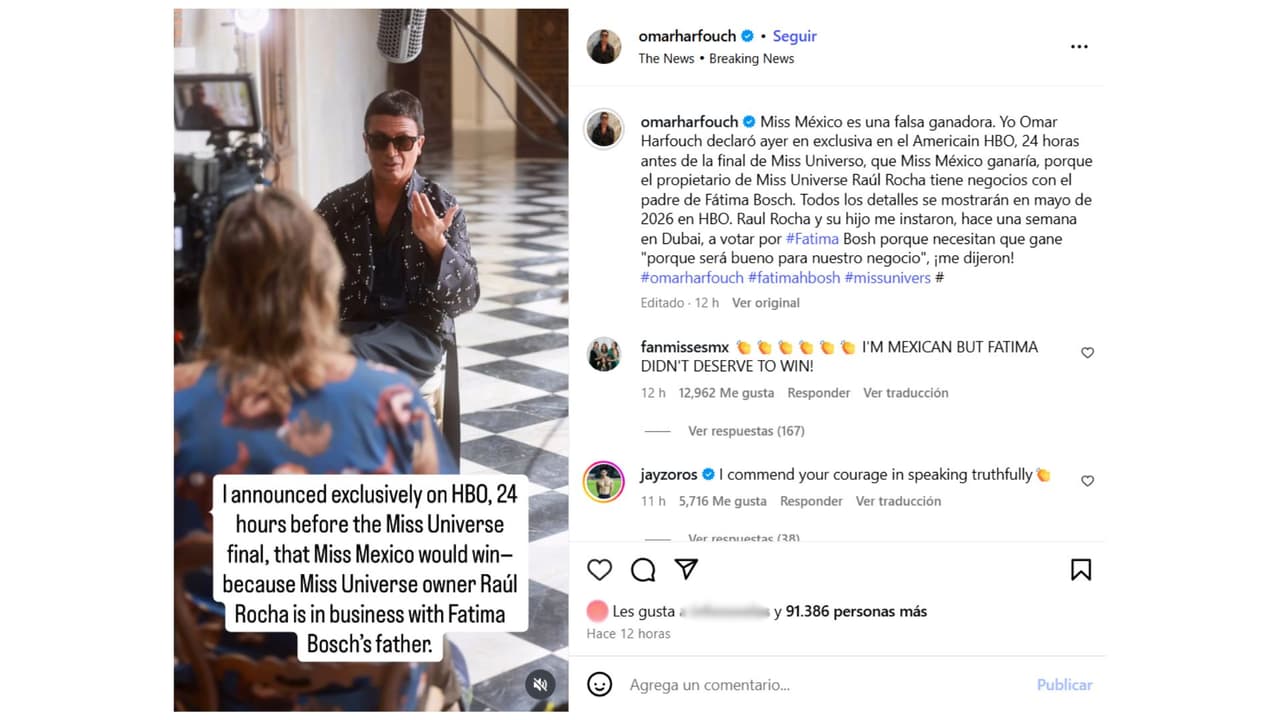The width and height of the screenshot is (1280, 720).
Task: Open the three-dot options menu
Action: (x=1079, y=46)
